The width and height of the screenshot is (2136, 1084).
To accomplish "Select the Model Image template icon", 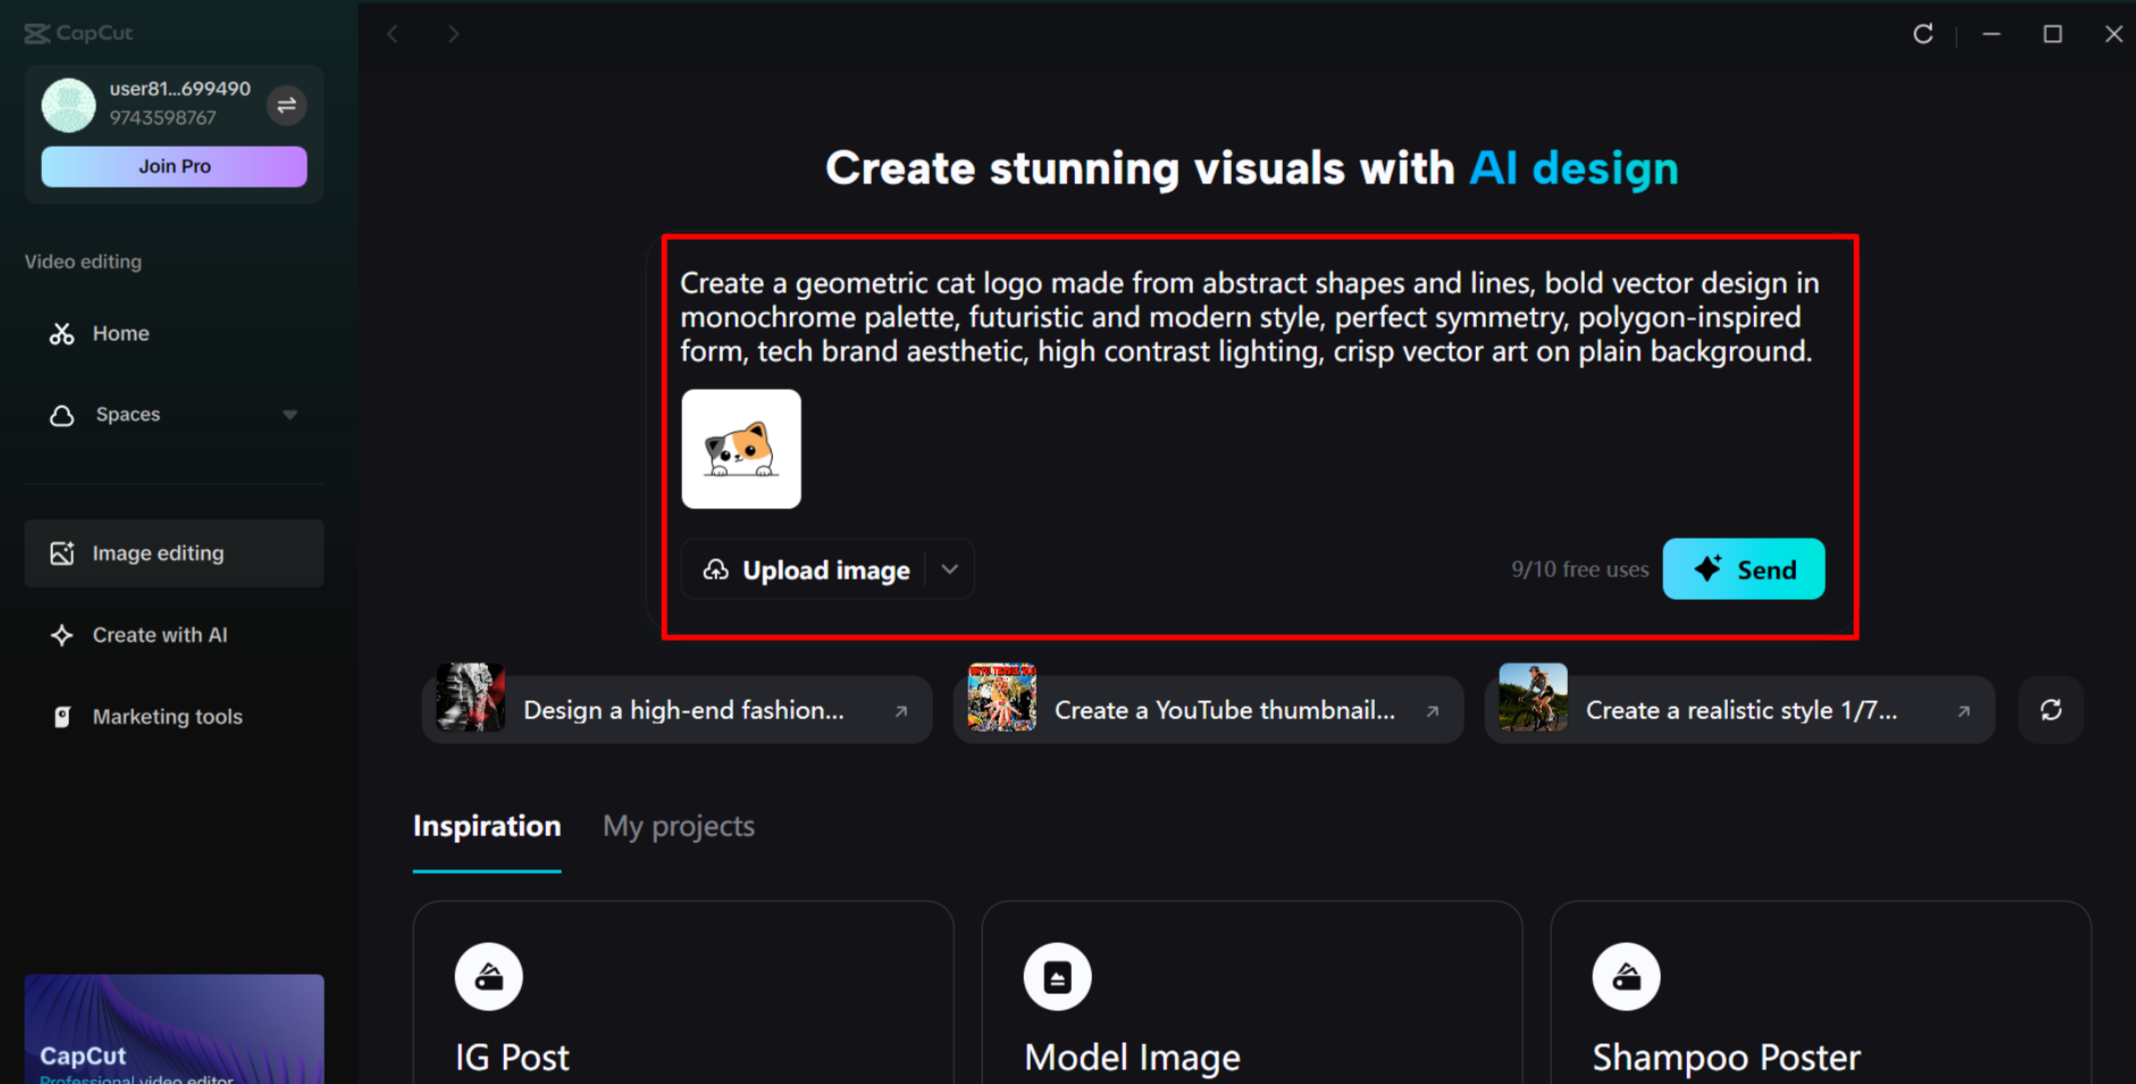I will [1057, 975].
